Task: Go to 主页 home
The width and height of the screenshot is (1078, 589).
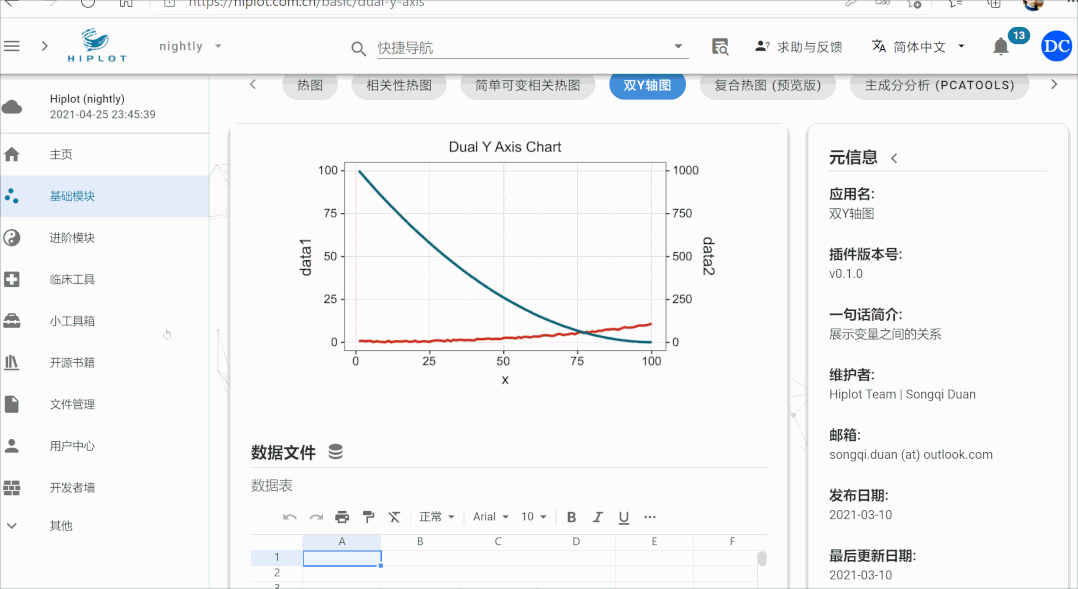Action: [104, 155]
